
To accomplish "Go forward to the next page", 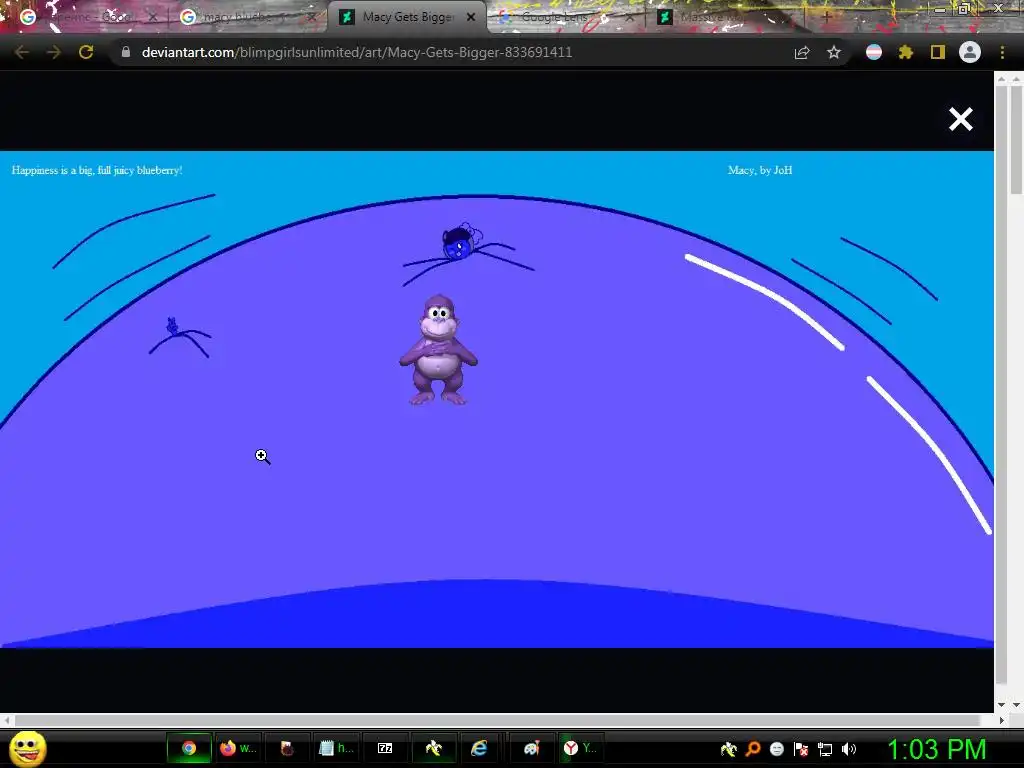I will (x=54, y=52).
